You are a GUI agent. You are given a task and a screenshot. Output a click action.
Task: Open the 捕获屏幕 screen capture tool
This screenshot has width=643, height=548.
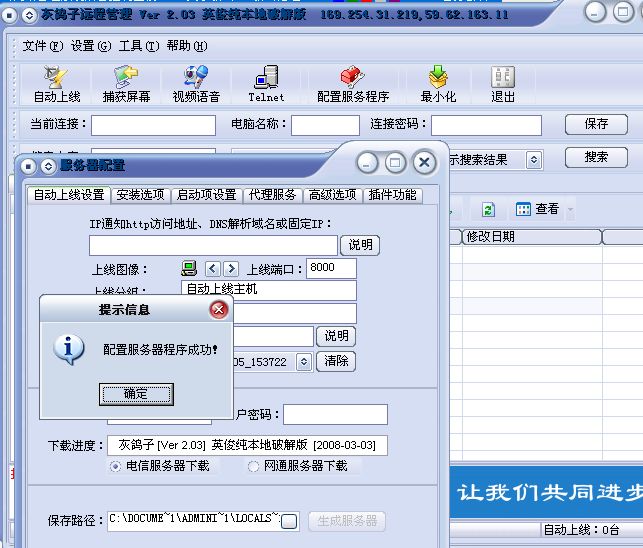pyautogui.click(x=126, y=84)
